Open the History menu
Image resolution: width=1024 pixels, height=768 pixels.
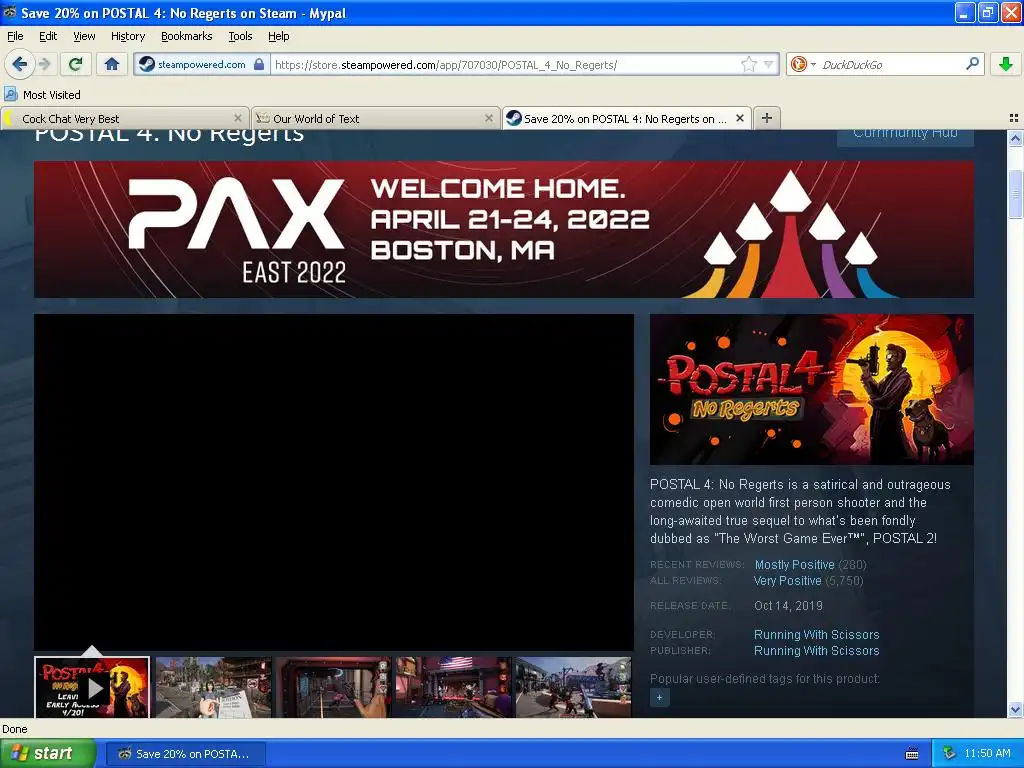coord(128,36)
